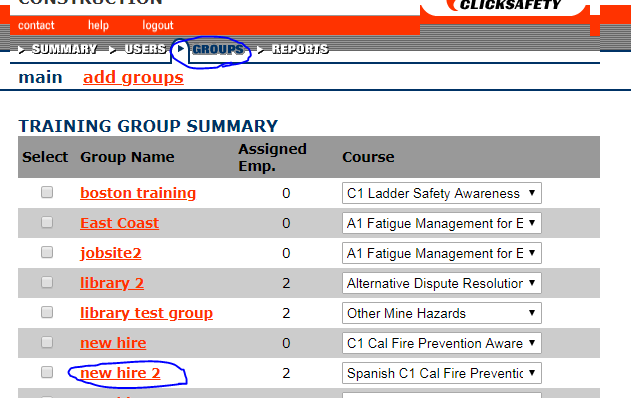Screen dimensions: 631x398
Task: Click logout in the top bar
Action: coord(158,25)
